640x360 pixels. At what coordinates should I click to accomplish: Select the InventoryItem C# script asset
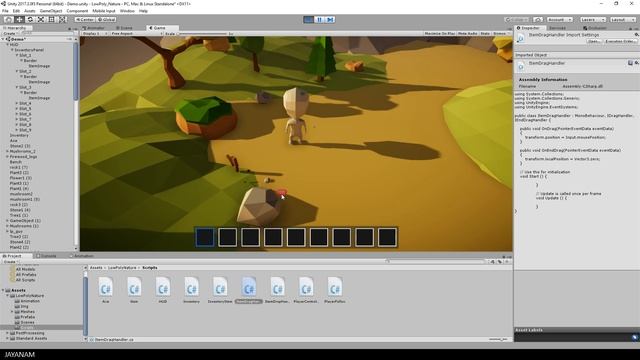coord(220,289)
